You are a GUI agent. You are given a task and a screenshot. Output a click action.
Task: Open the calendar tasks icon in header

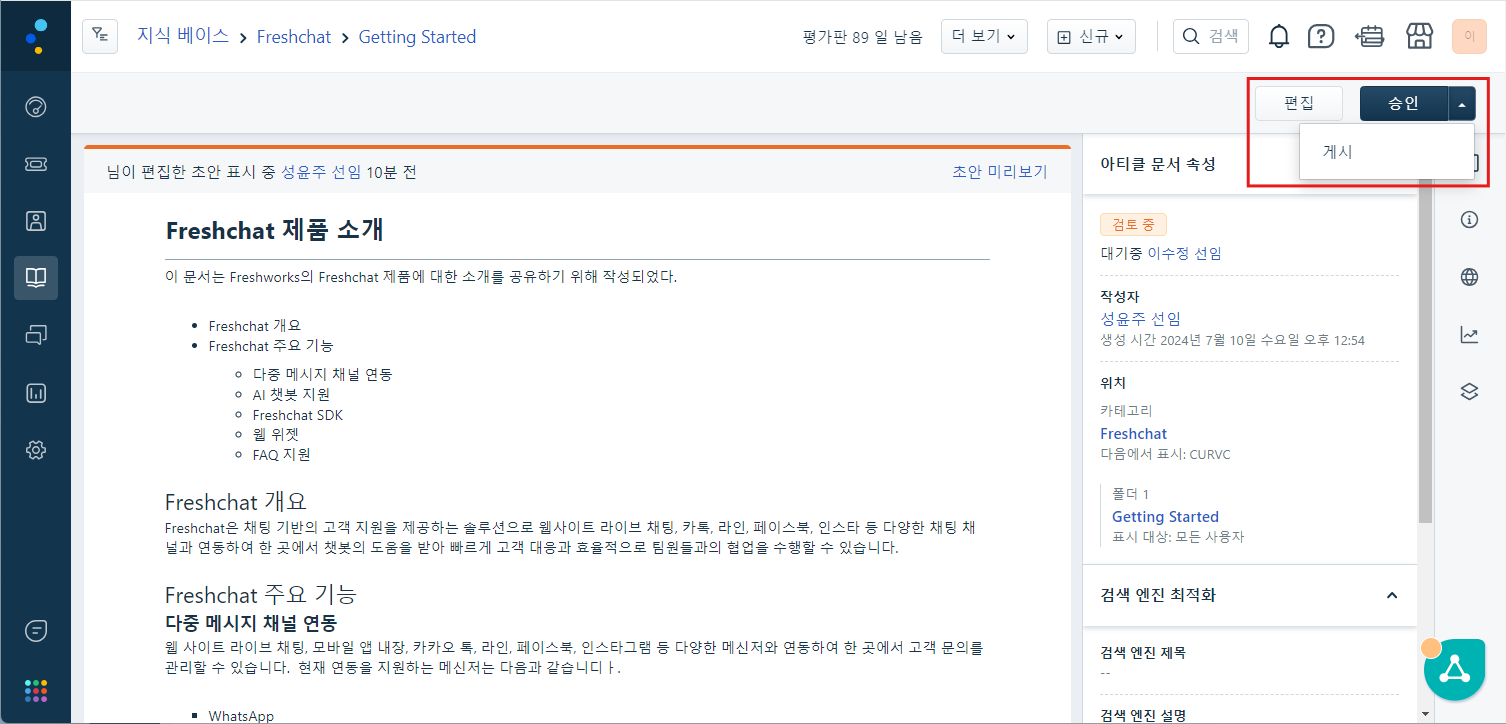[x=1370, y=37]
